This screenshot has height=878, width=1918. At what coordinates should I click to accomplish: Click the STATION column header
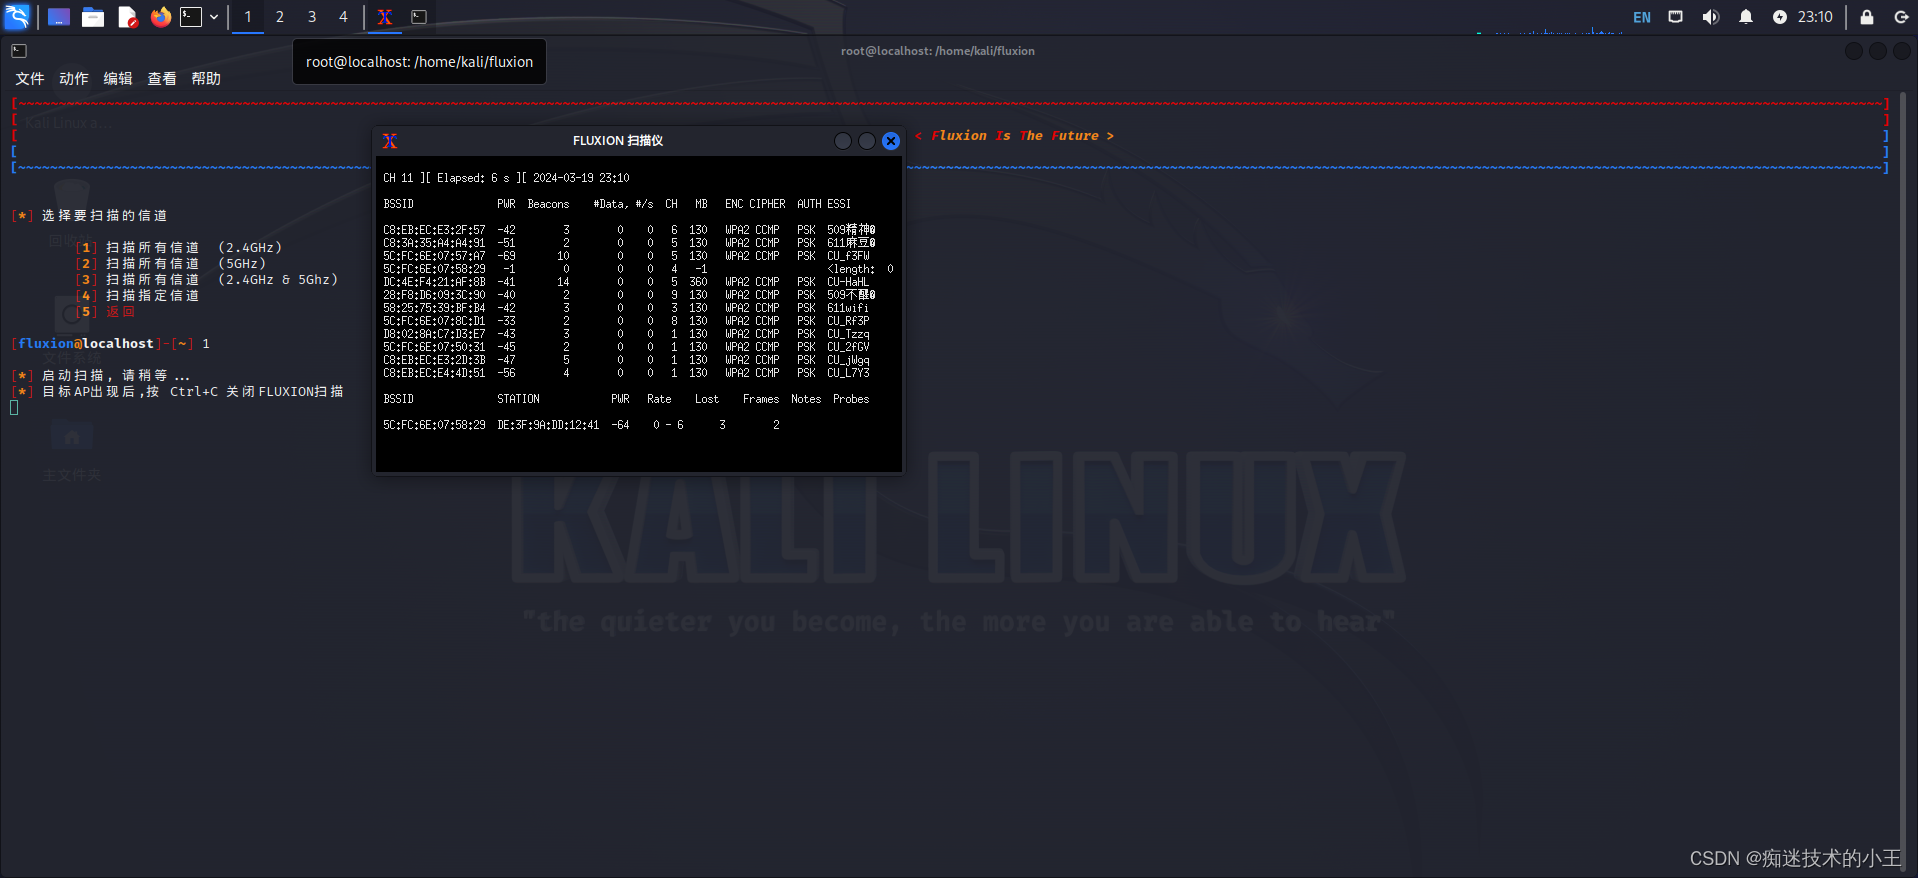point(518,399)
